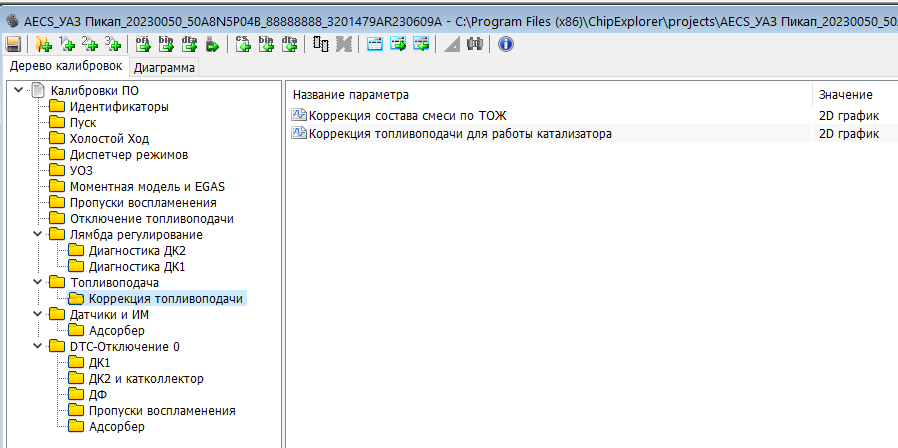Screen dimensions: 898x448
Task: Collapse the Калибровки ПО root node
Action: tap(19, 91)
